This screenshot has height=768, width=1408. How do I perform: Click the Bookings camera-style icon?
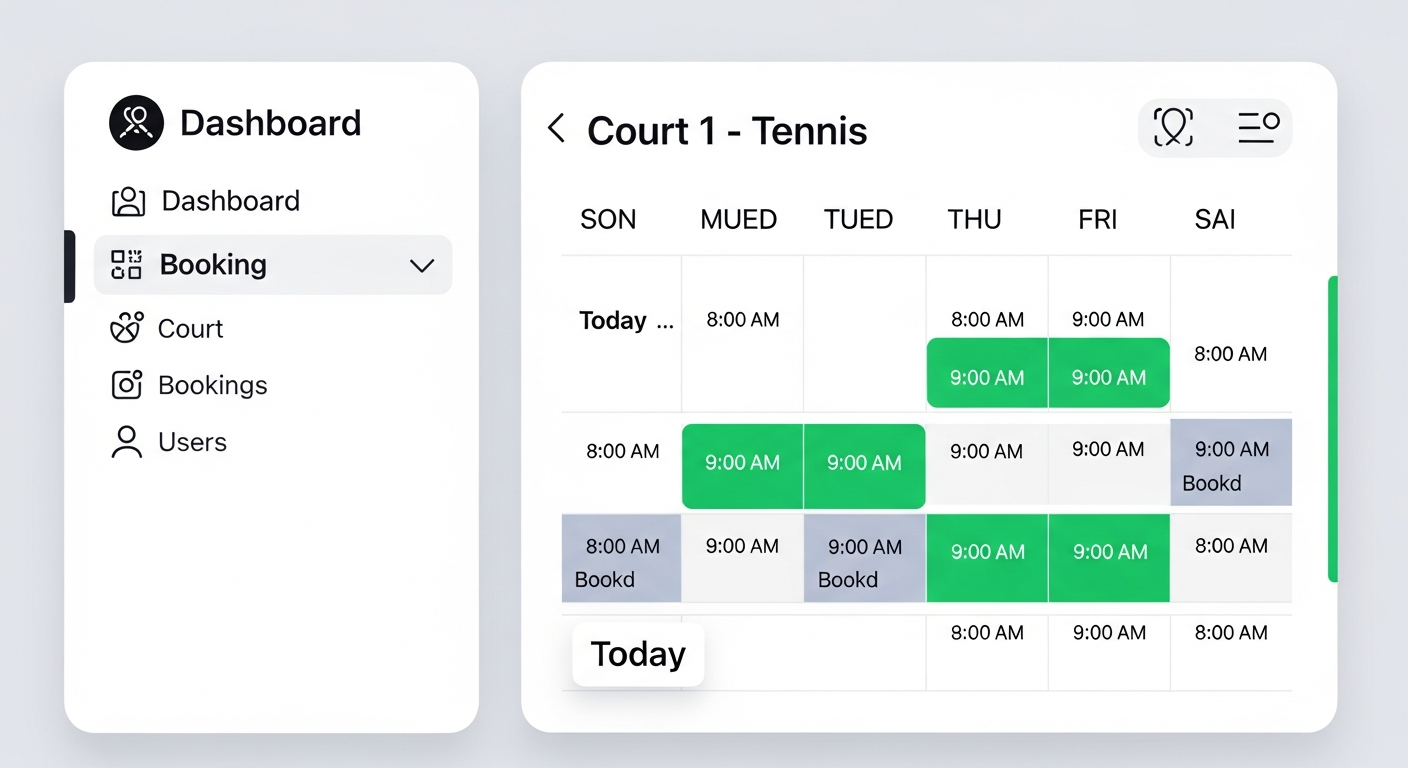pos(126,385)
